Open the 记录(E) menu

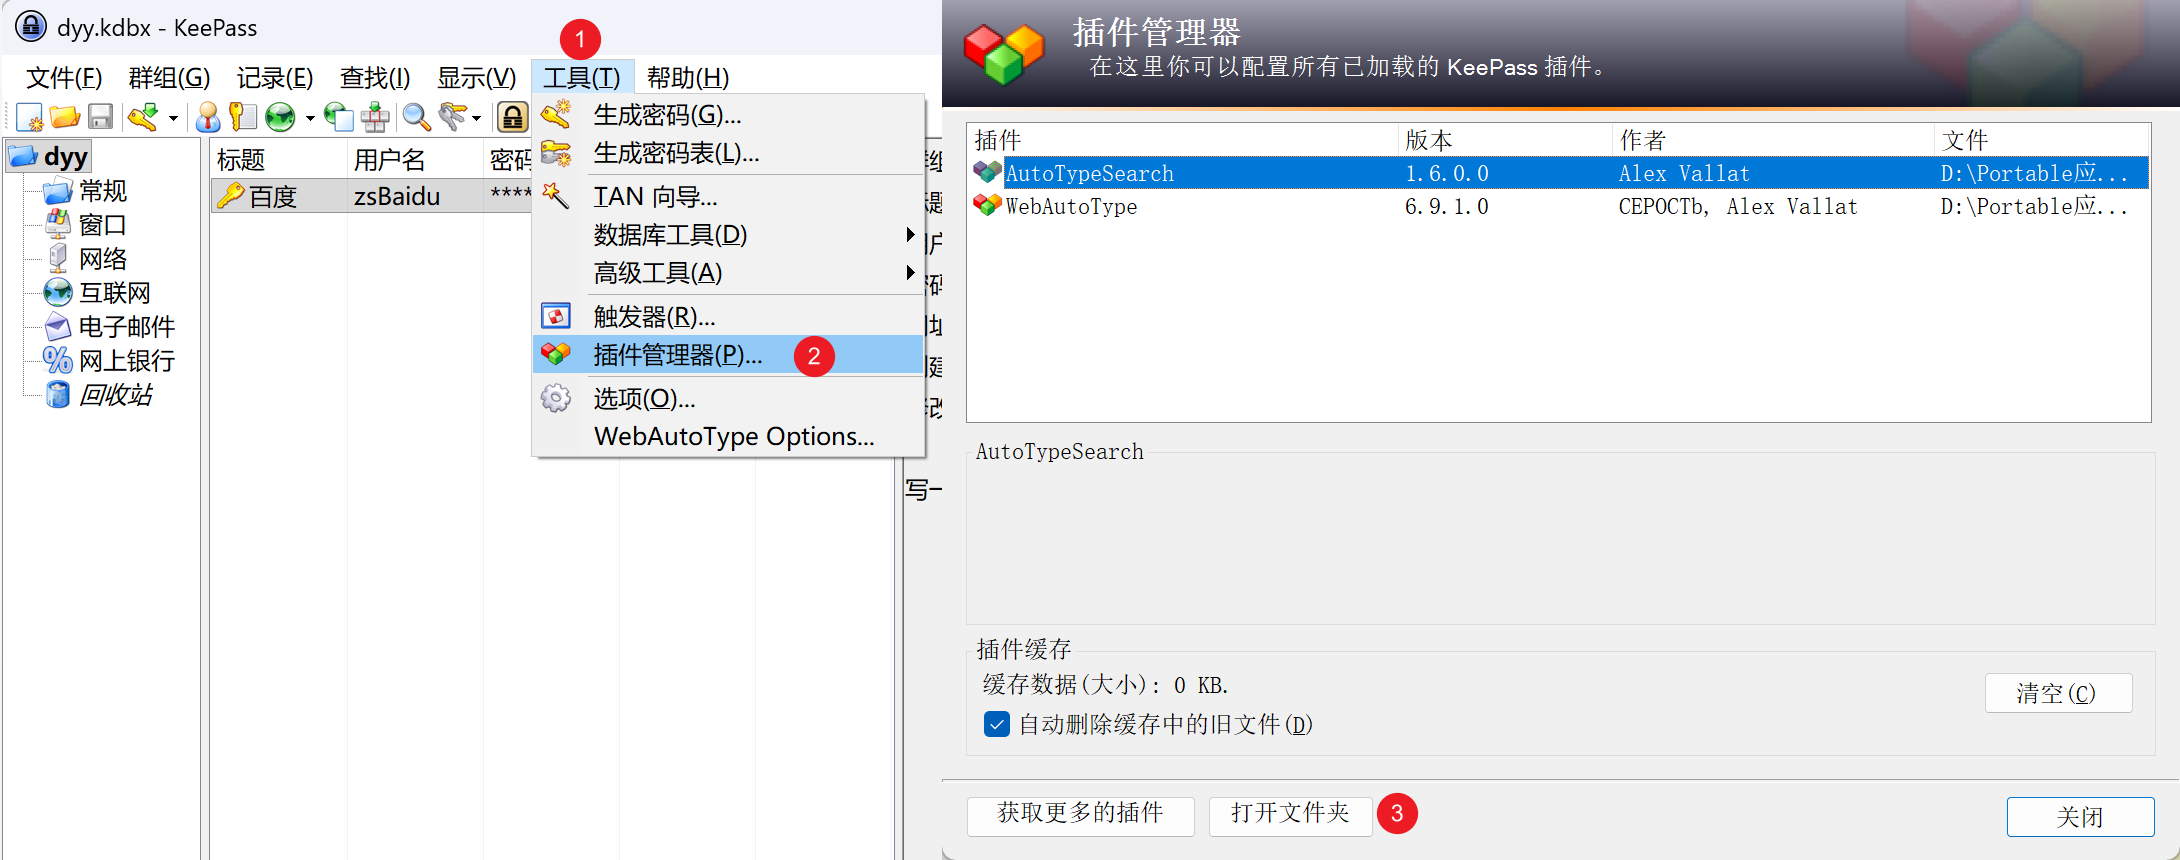click(x=275, y=77)
